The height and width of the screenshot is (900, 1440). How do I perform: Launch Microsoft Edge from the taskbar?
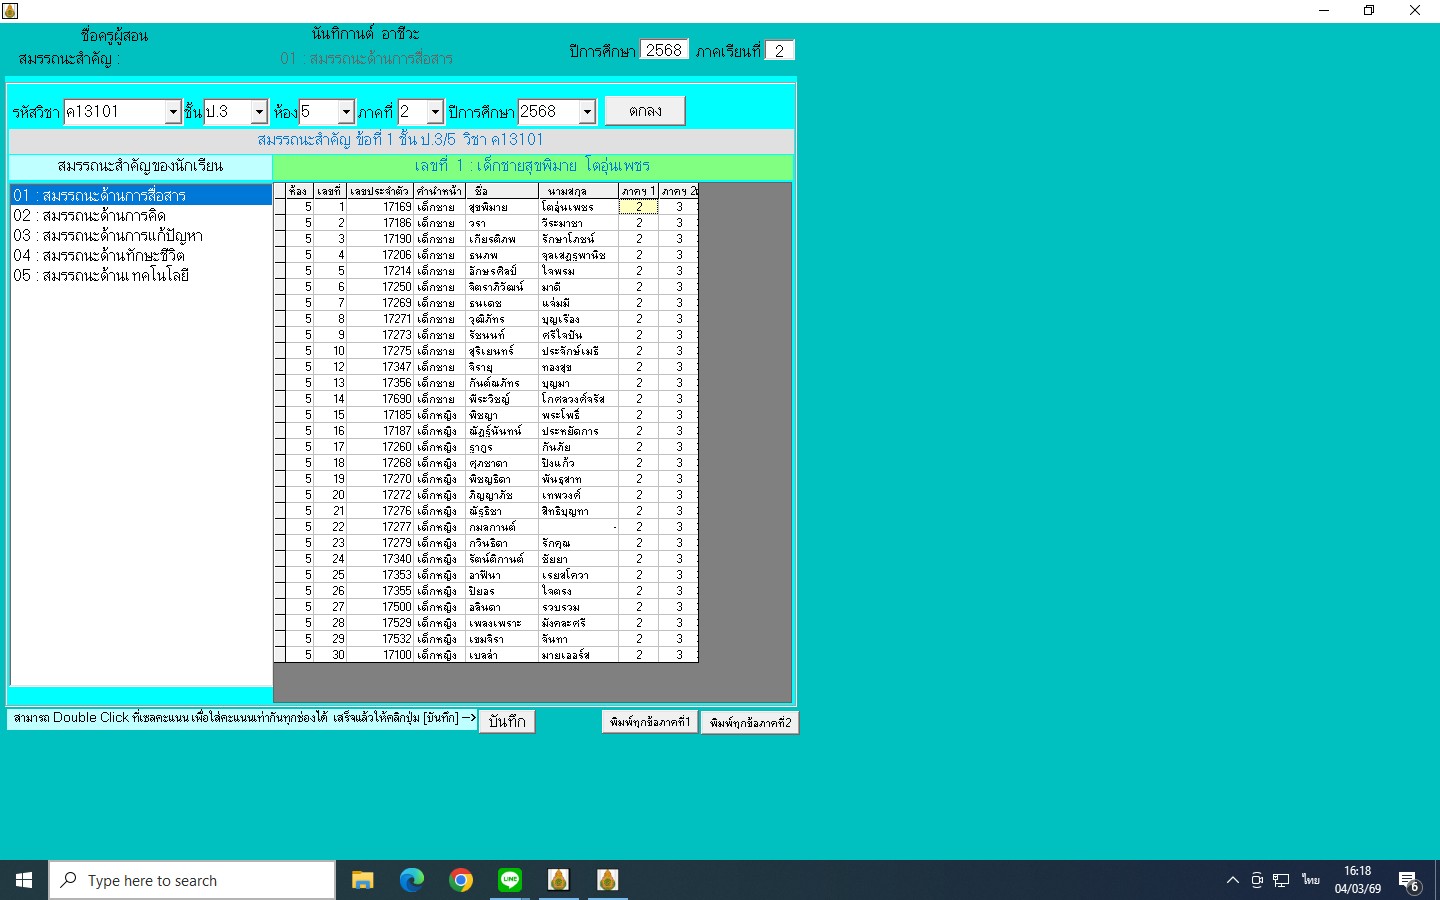[x=411, y=880]
